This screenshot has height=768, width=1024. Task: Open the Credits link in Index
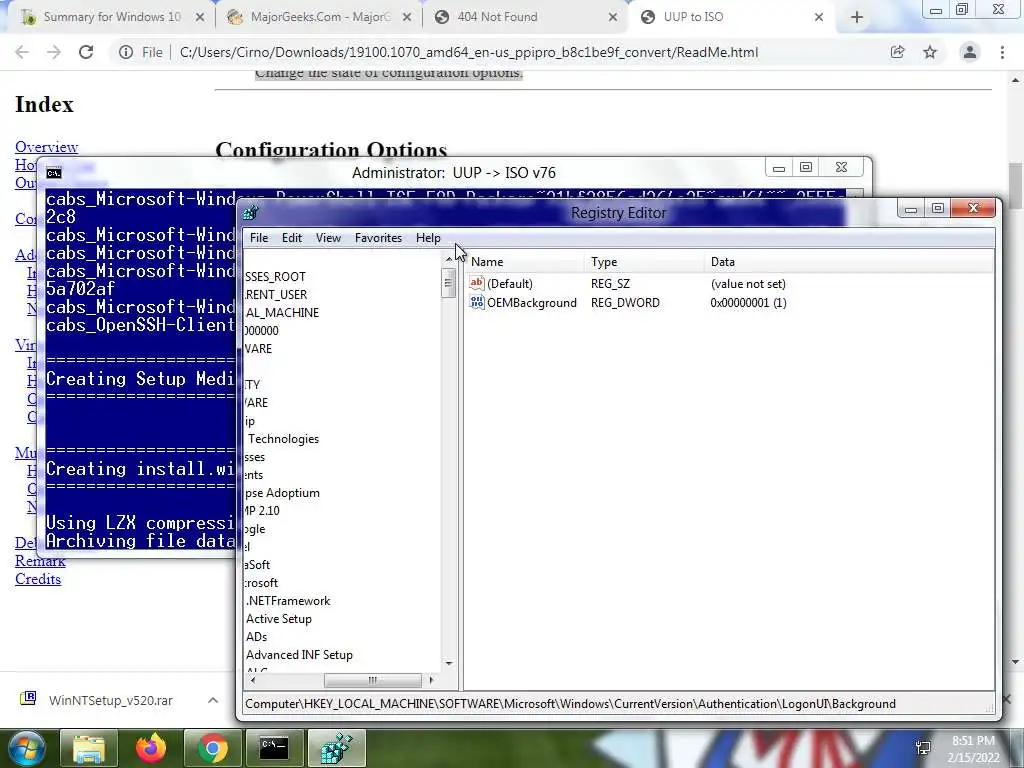tap(38, 579)
